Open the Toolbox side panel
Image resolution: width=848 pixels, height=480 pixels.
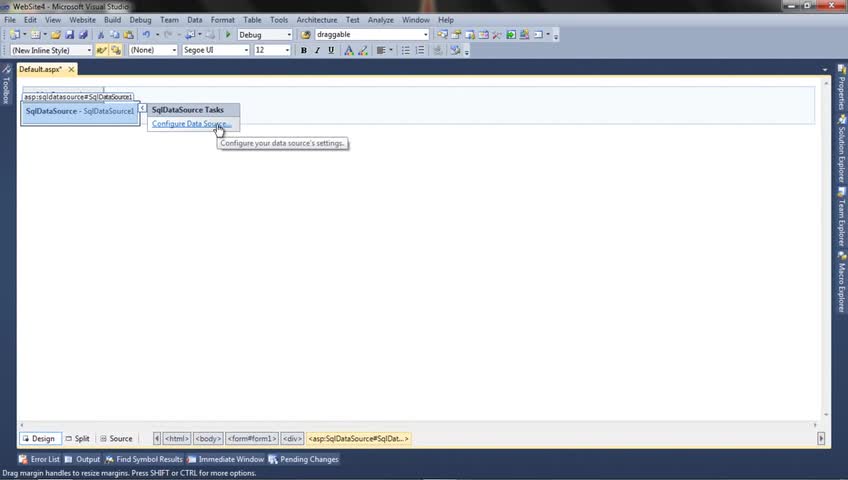(x=6, y=85)
